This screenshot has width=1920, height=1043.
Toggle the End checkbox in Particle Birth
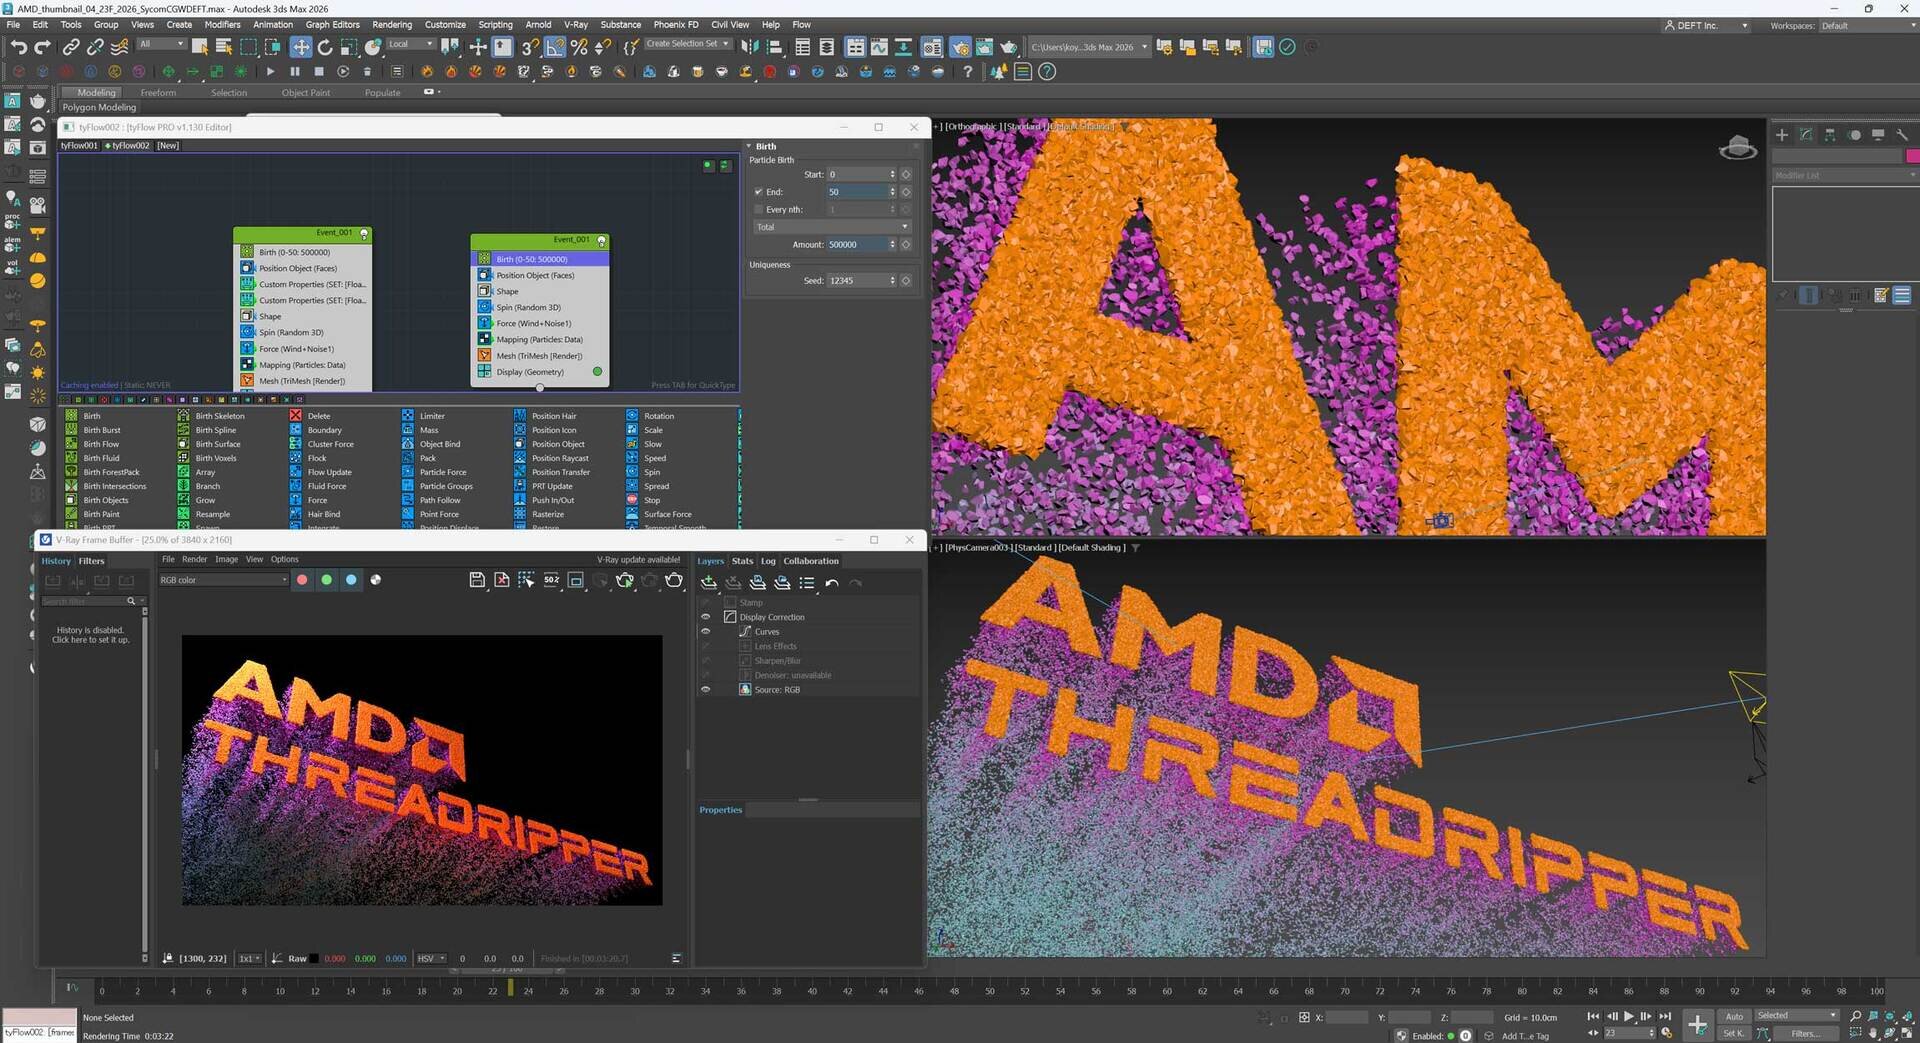[758, 192]
